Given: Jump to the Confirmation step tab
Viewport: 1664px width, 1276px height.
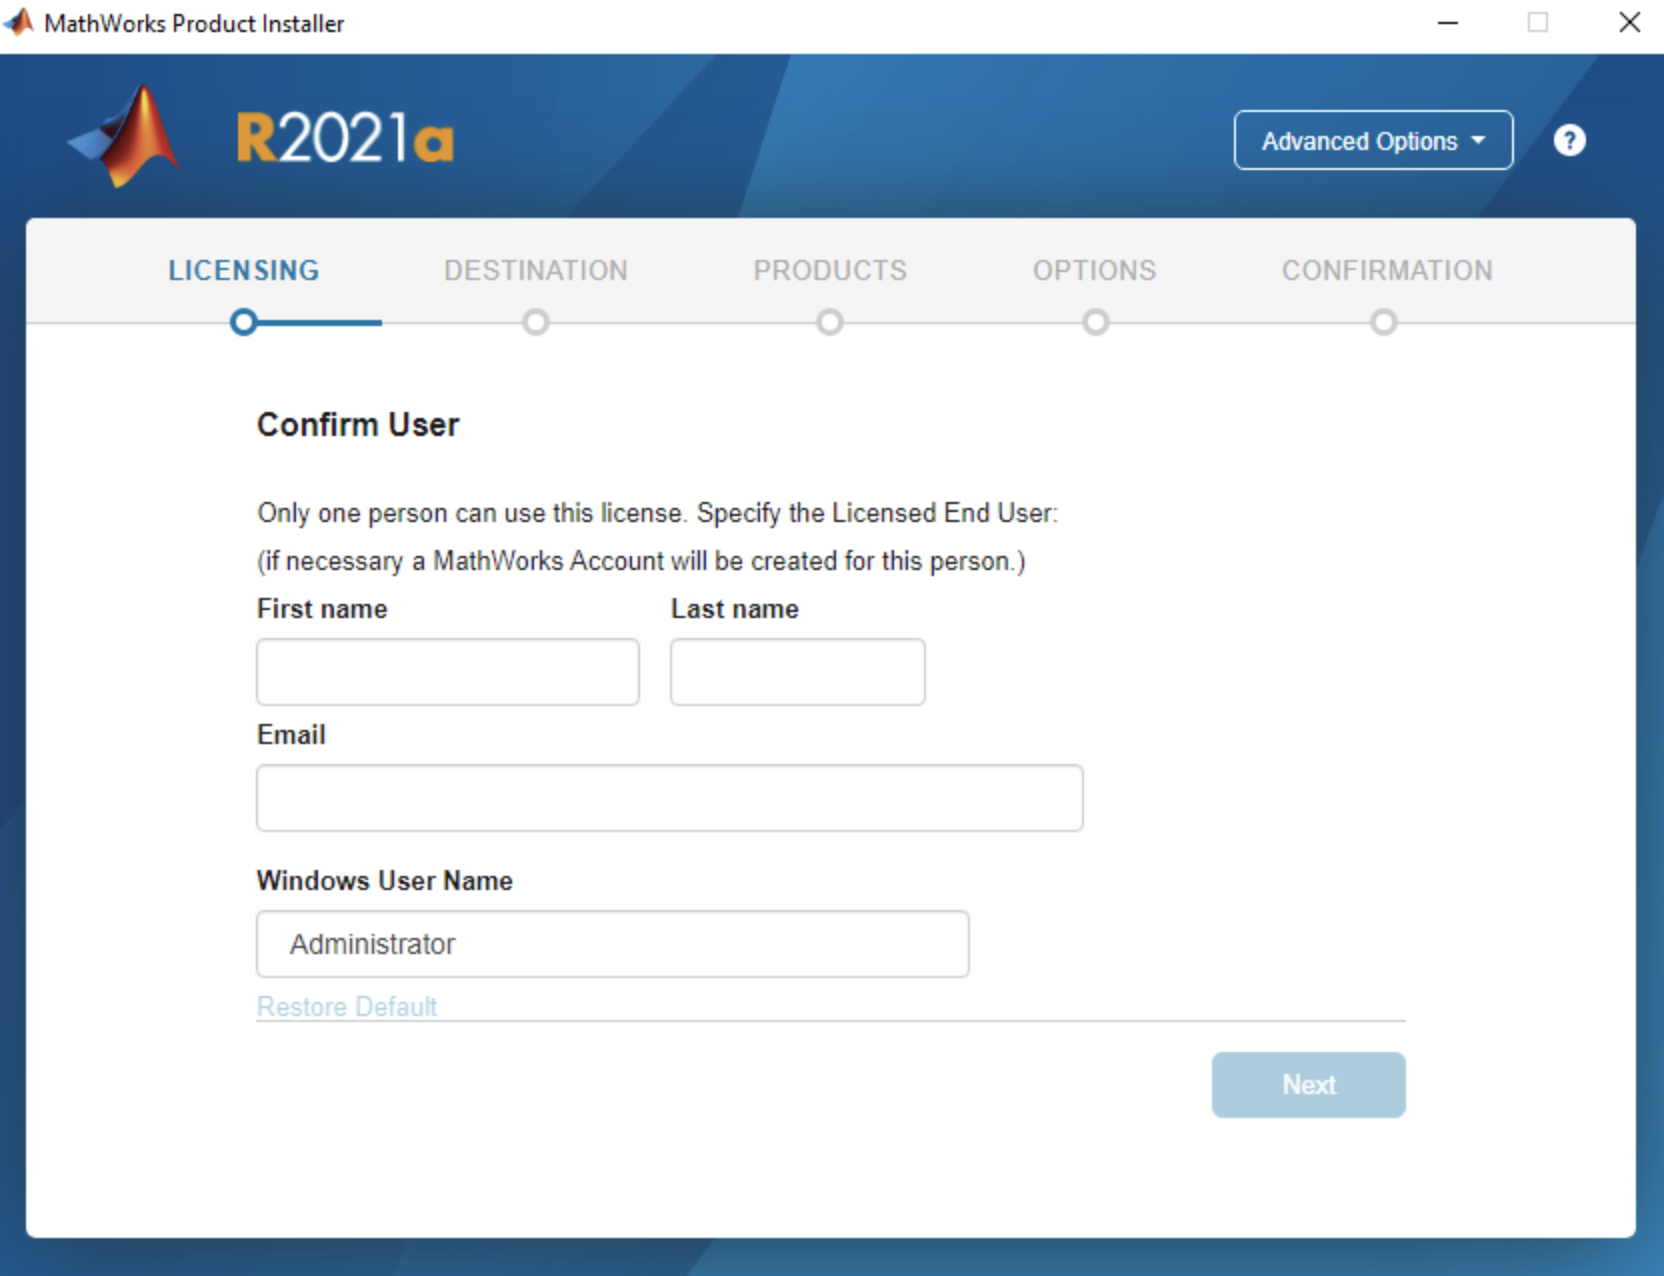Looking at the screenshot, I should coord(1387,270).
